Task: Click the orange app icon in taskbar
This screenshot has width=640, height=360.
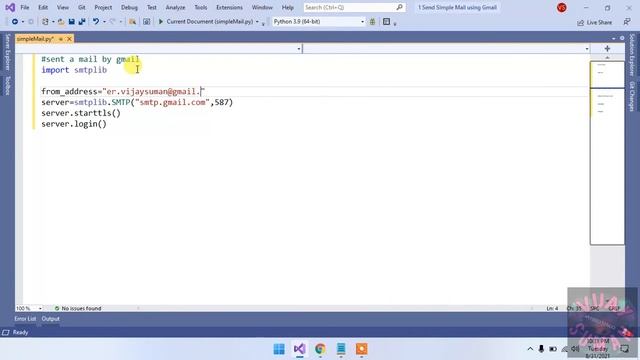Action: click(362, 349)
